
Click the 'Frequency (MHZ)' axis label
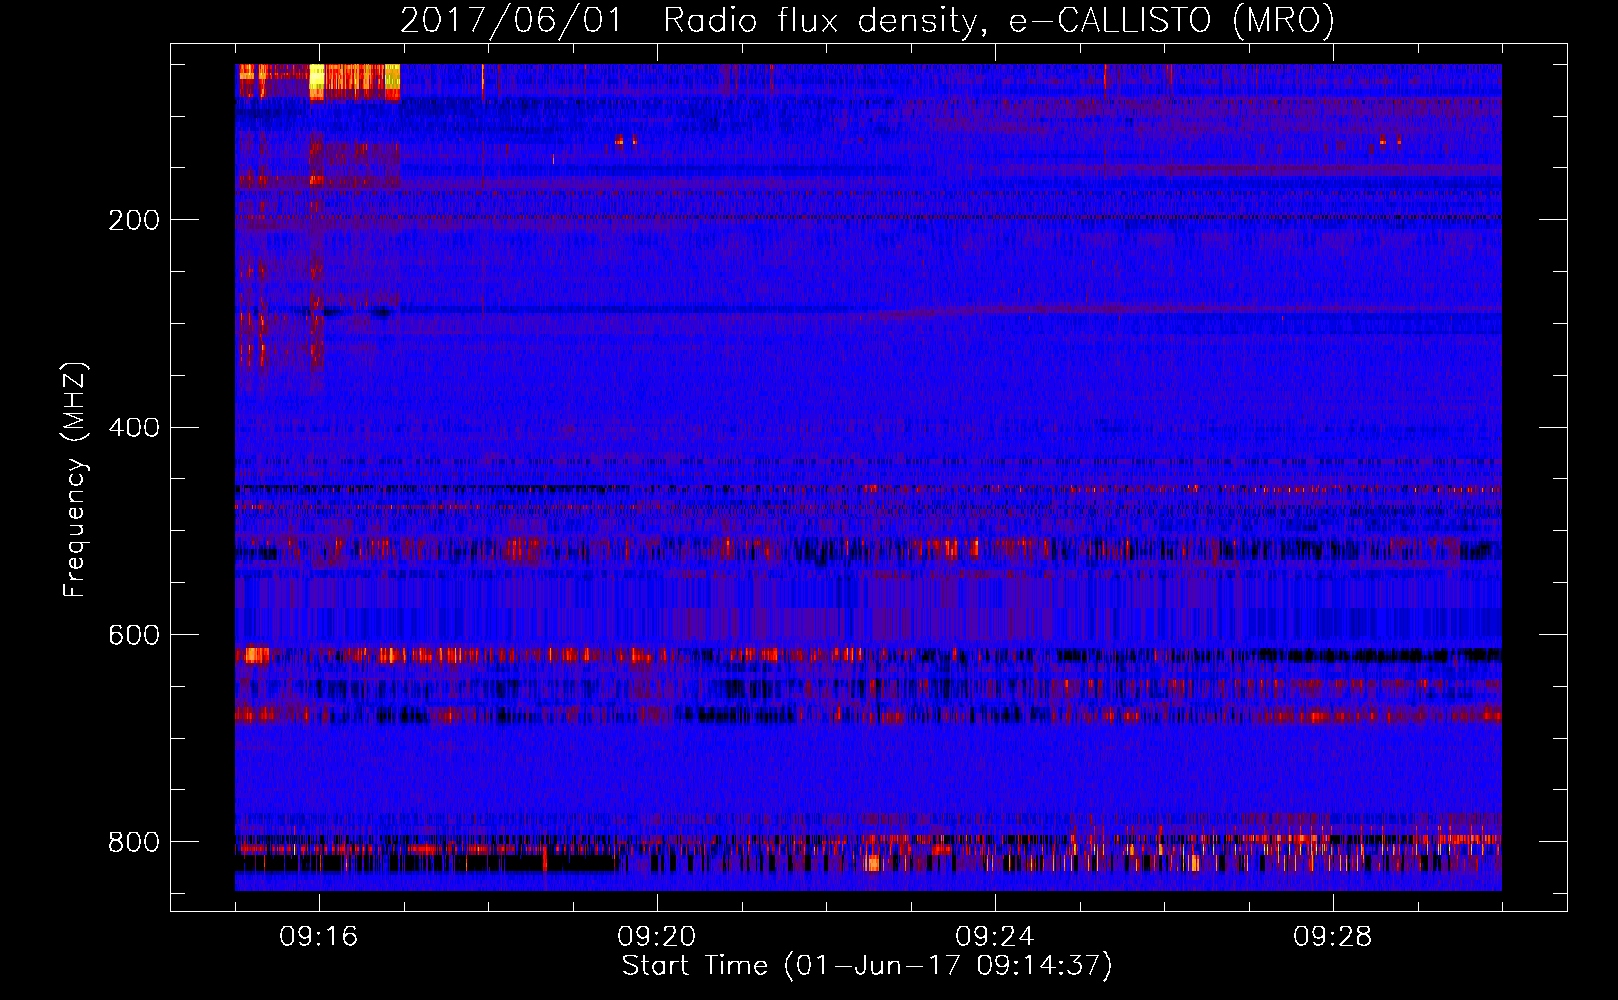click(x=74, y=479)
